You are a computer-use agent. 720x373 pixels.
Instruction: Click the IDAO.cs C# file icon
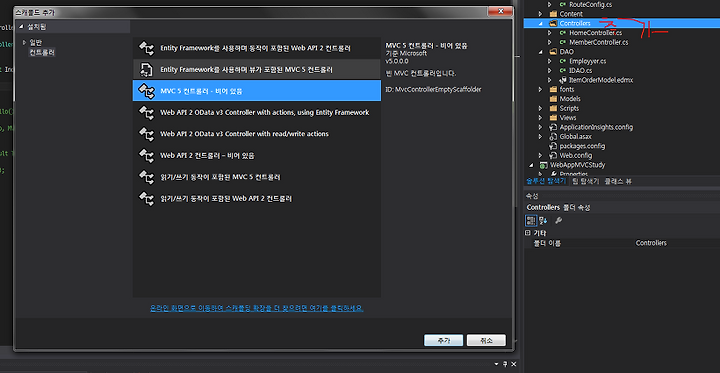coord(562,71)
